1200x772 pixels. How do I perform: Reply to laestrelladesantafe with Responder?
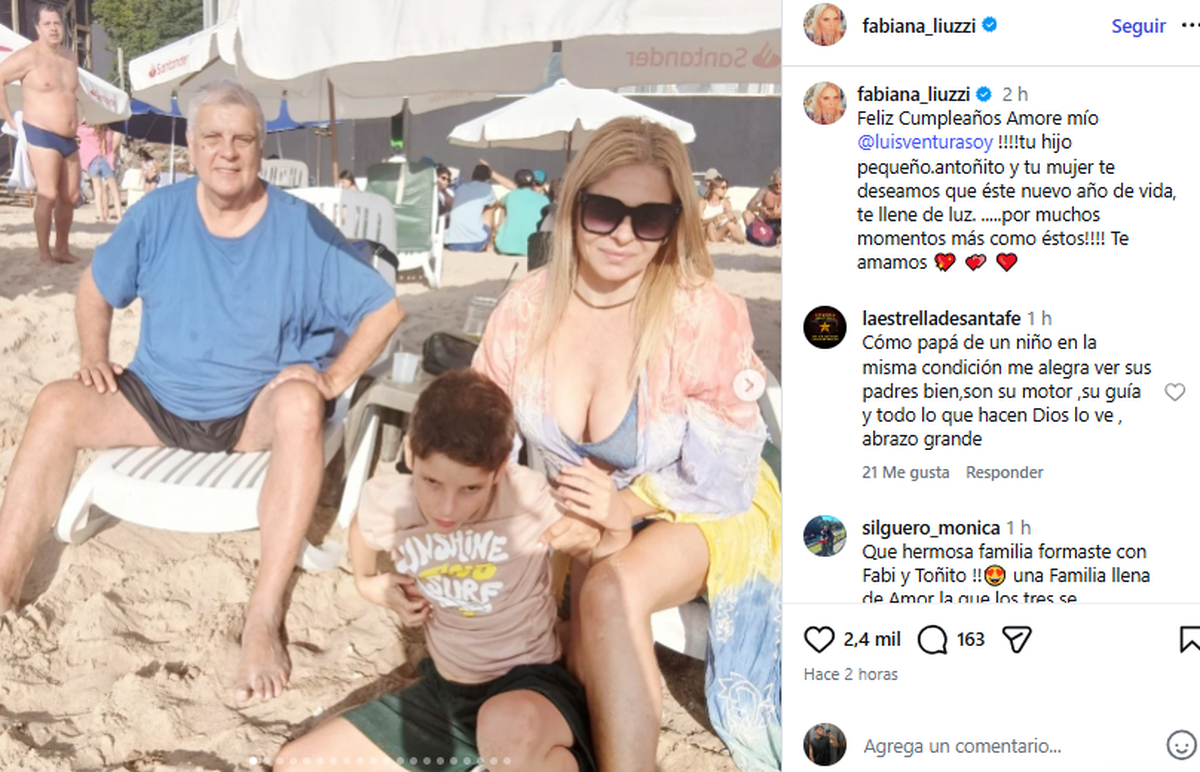1004,472
